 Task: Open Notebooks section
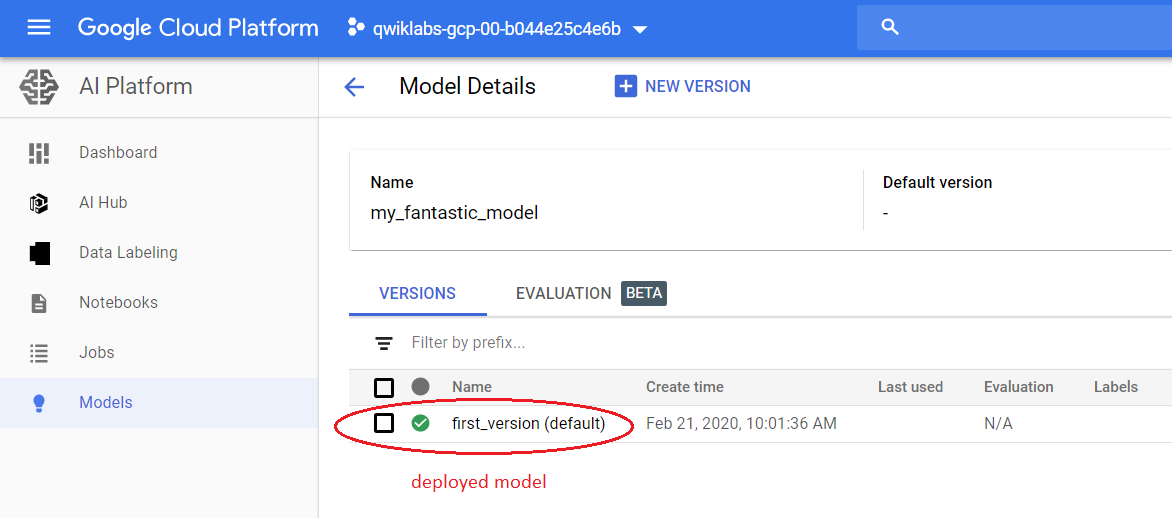[x=118, y=303]
